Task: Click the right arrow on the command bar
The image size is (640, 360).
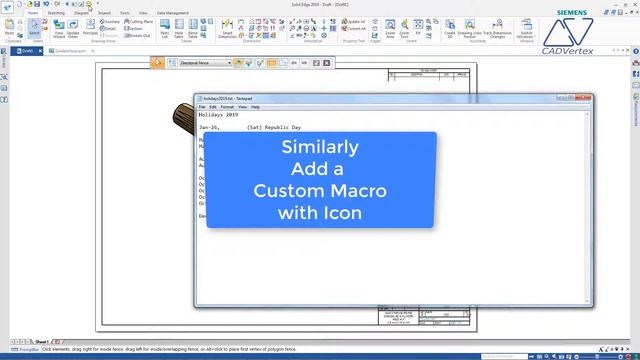Action: 304,63
